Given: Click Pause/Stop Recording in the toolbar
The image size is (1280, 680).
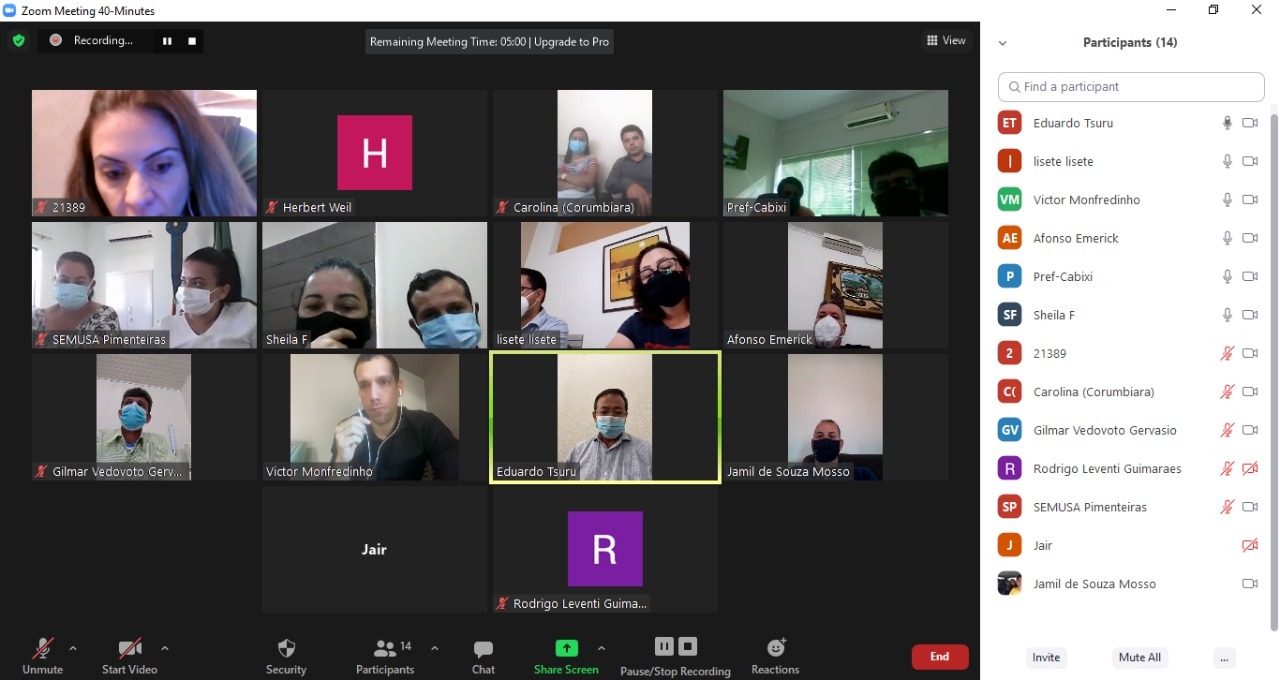Looking at the screenshot, I should [675, 656].
